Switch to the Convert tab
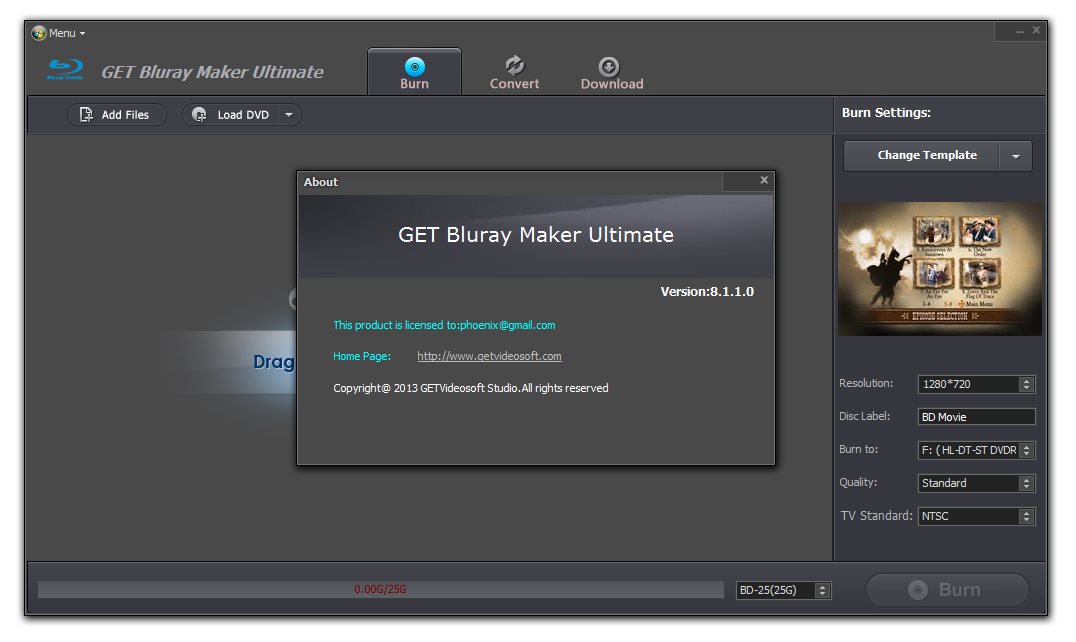1076x642 pixels. (x=514, y=73)
